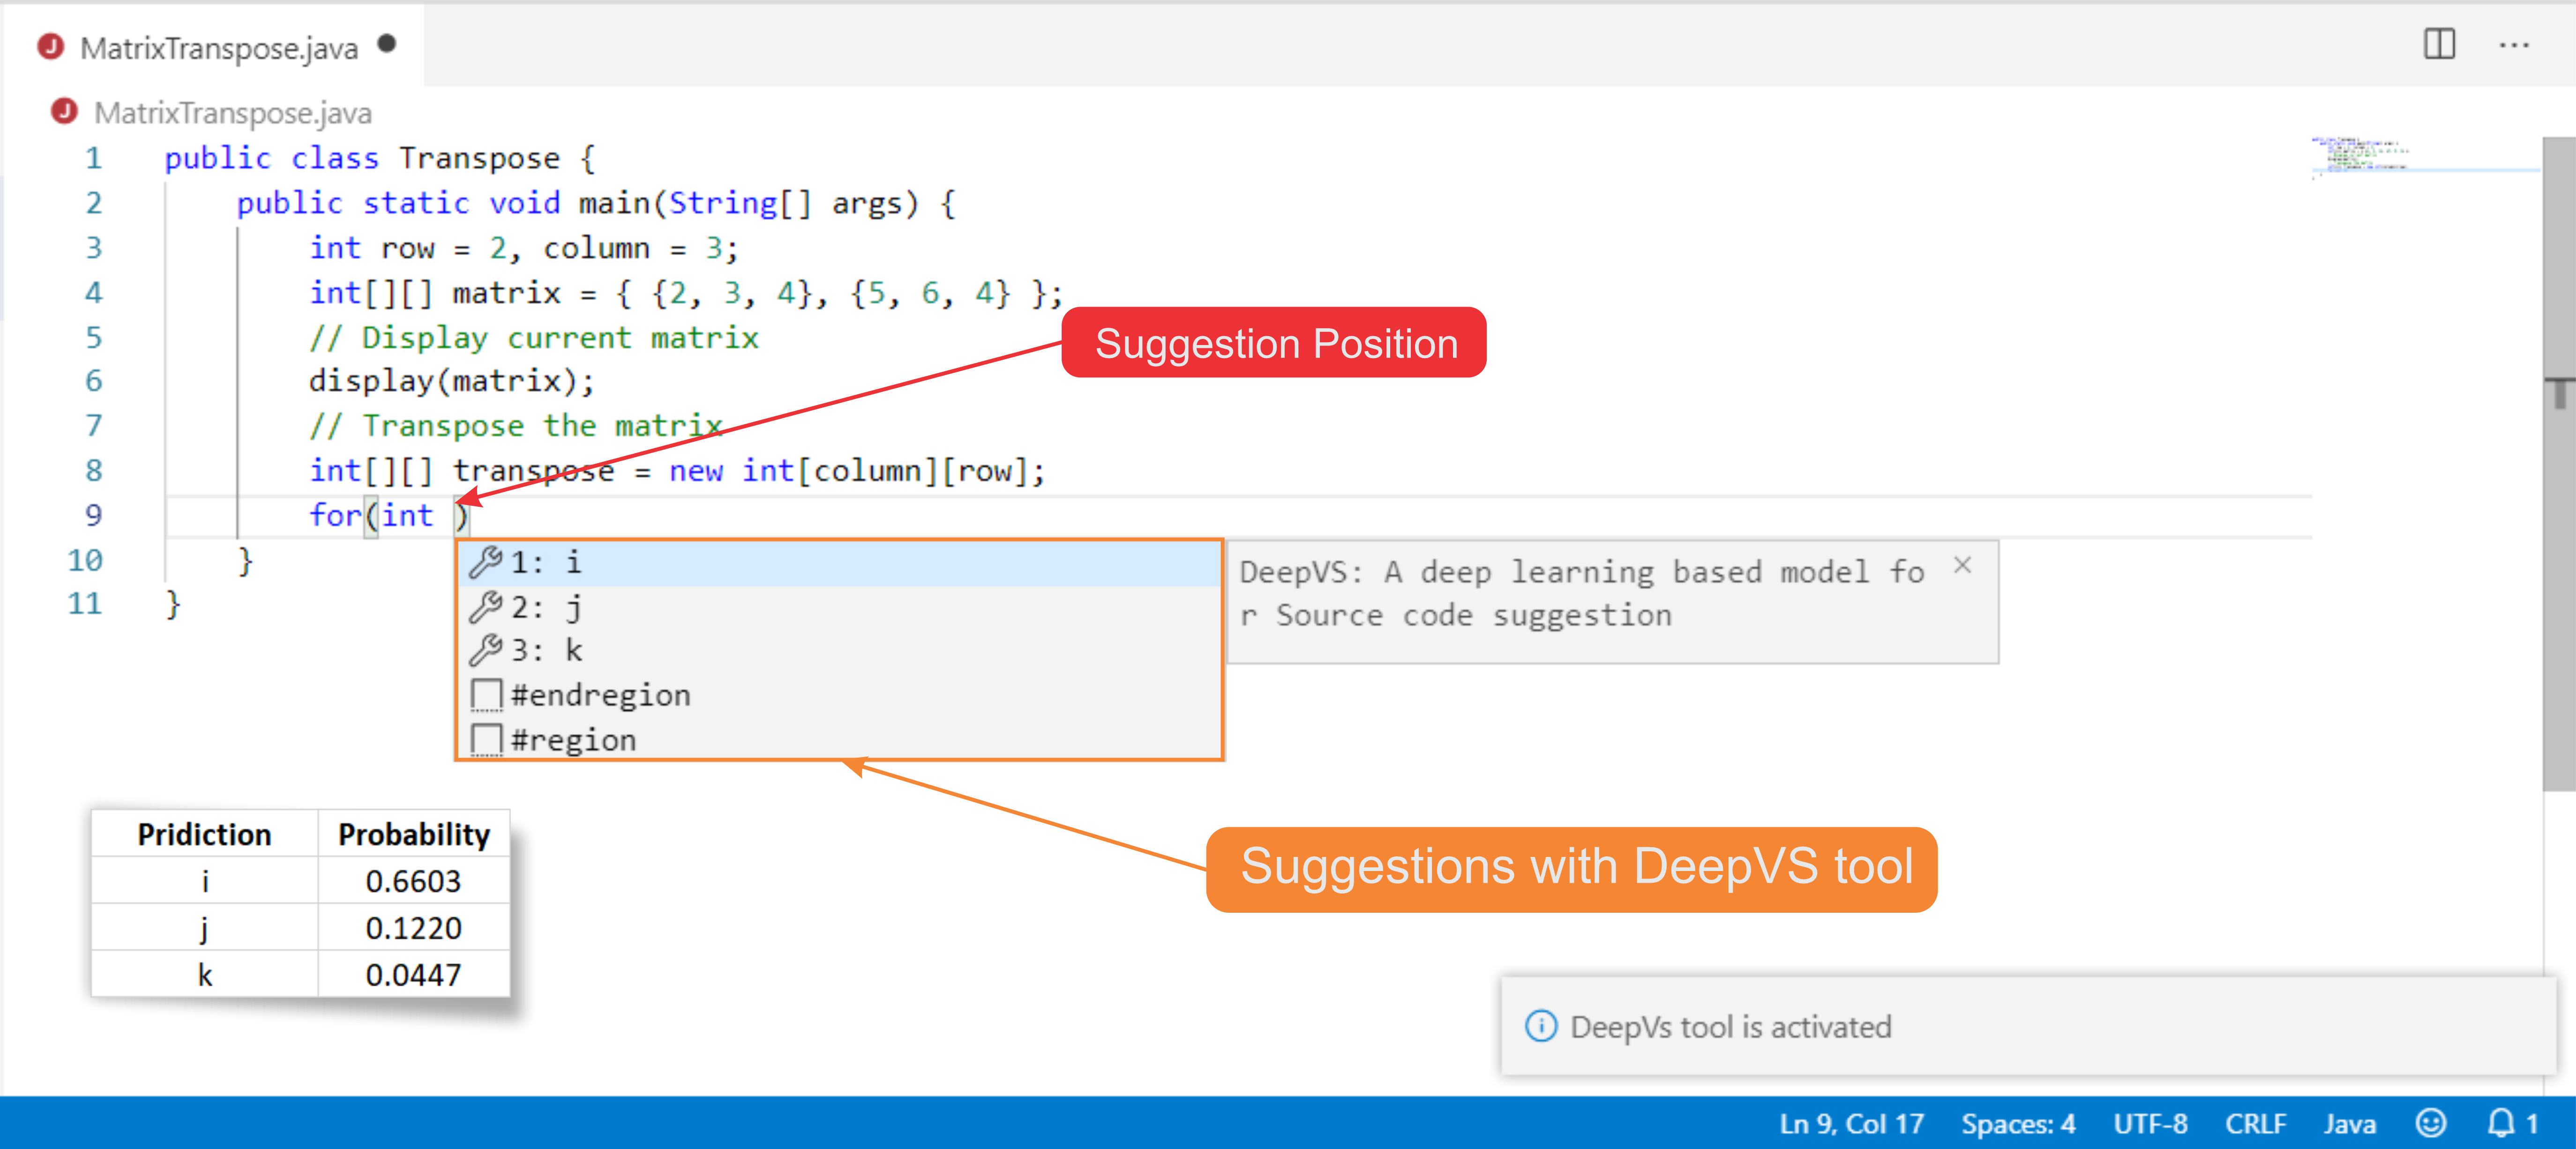The image size is (2576, 1149).
Task: Click wrench icon beside suggestion 3: k
Action: [x=486, y=650]
